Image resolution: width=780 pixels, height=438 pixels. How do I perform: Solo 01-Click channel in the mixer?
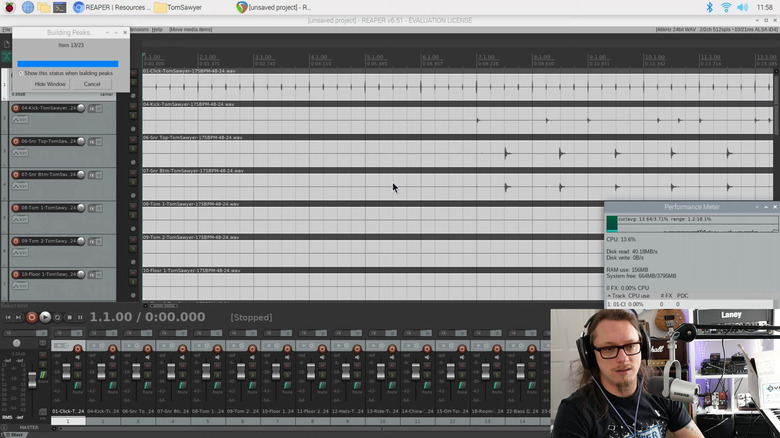78,374
